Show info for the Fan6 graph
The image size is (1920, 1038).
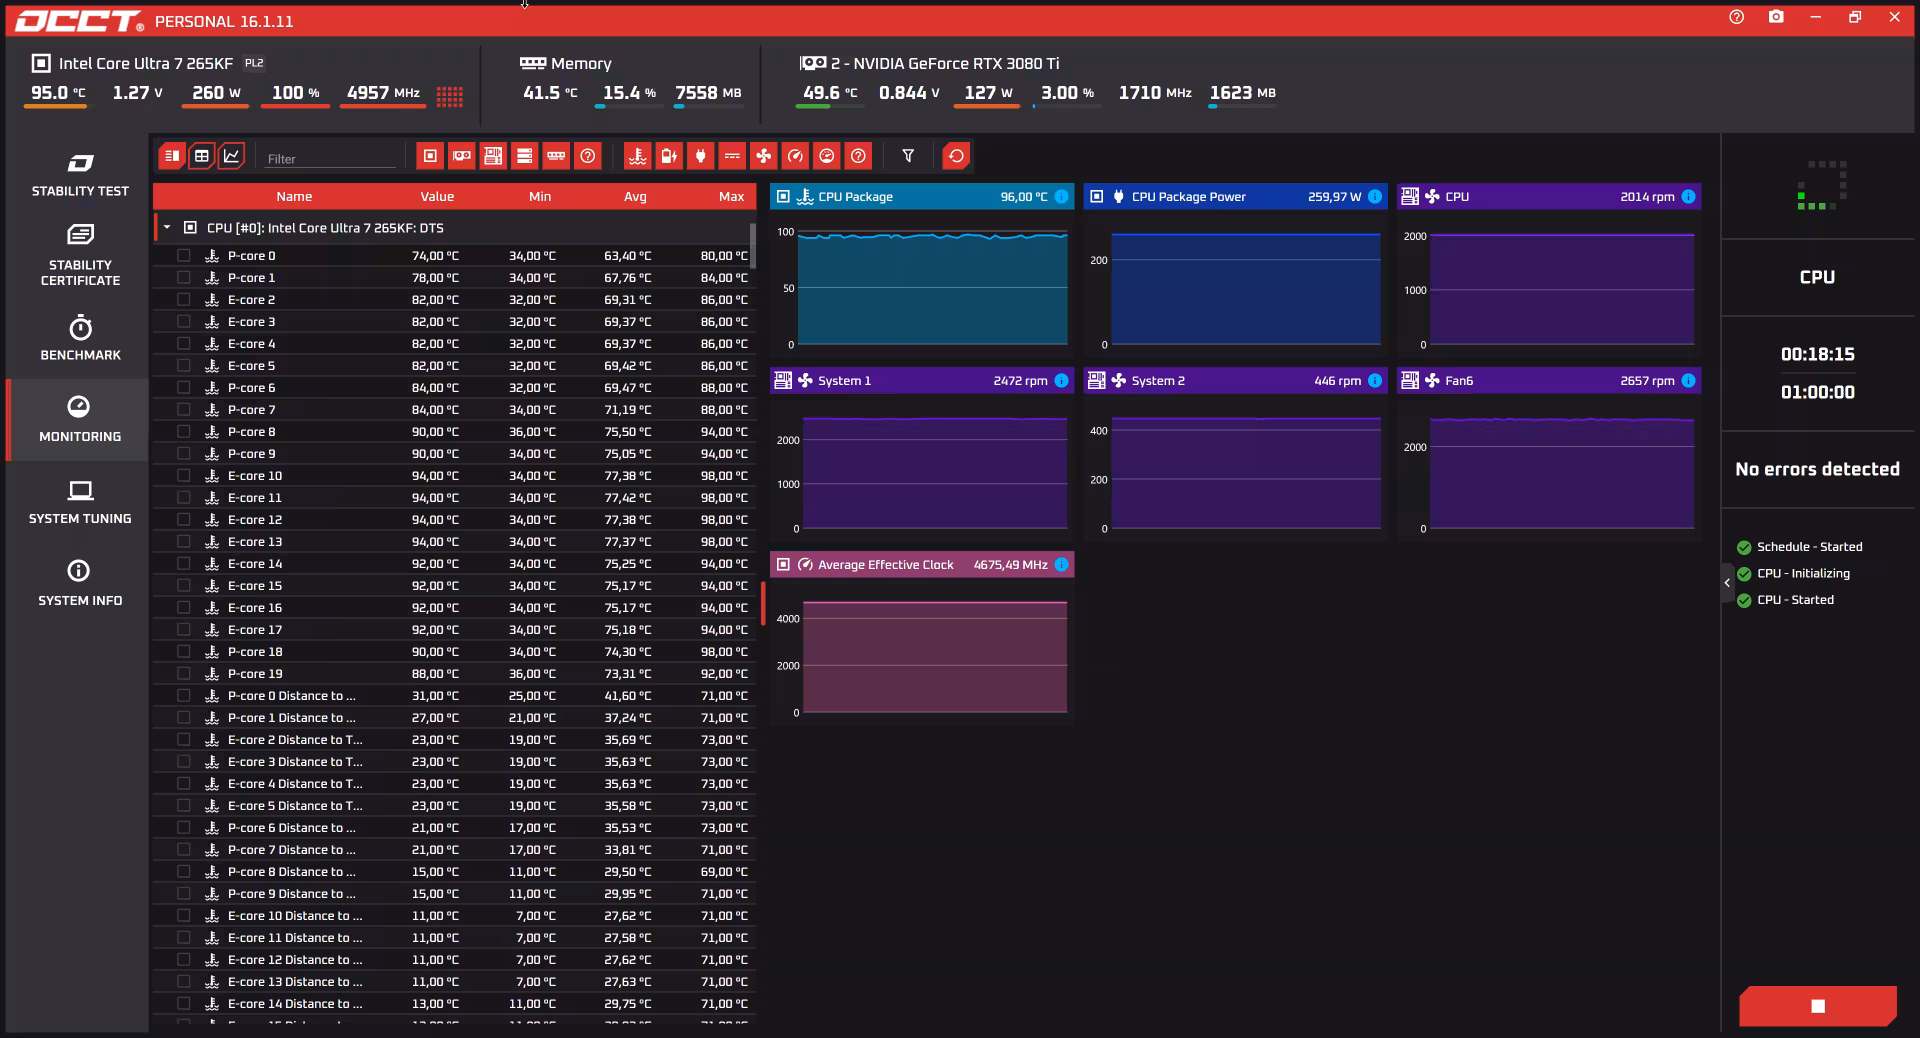pyautogui.click(x=1688, y=381)
